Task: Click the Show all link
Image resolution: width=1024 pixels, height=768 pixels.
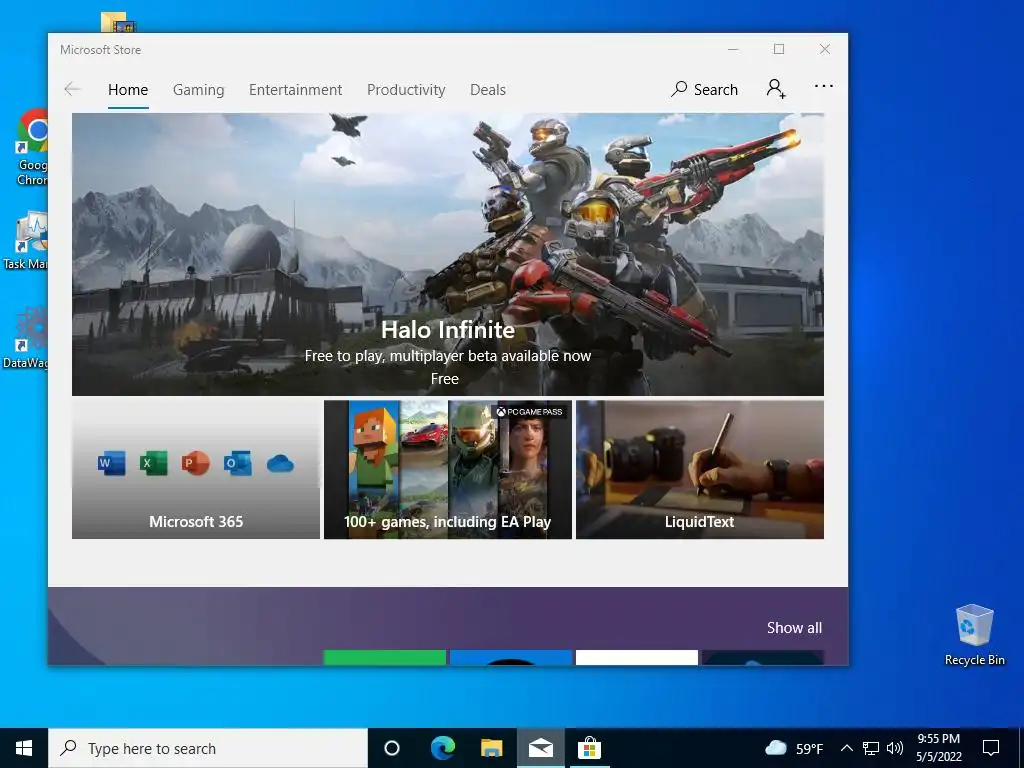Action: [x=794, y=628]
